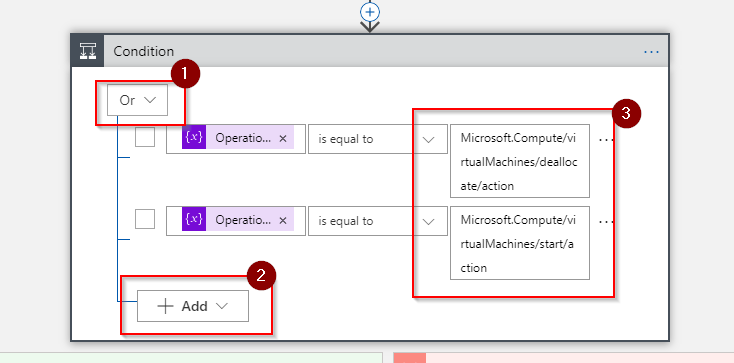
Task: Open the Or logical operator dropdown
Action: (x=137, y=100)
